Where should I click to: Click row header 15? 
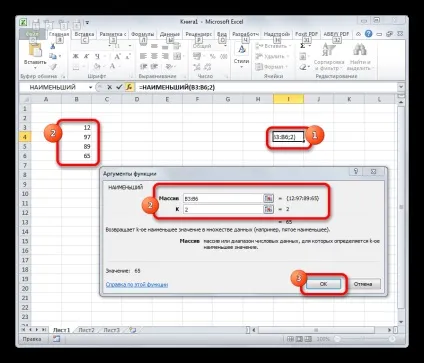point(25,241)
